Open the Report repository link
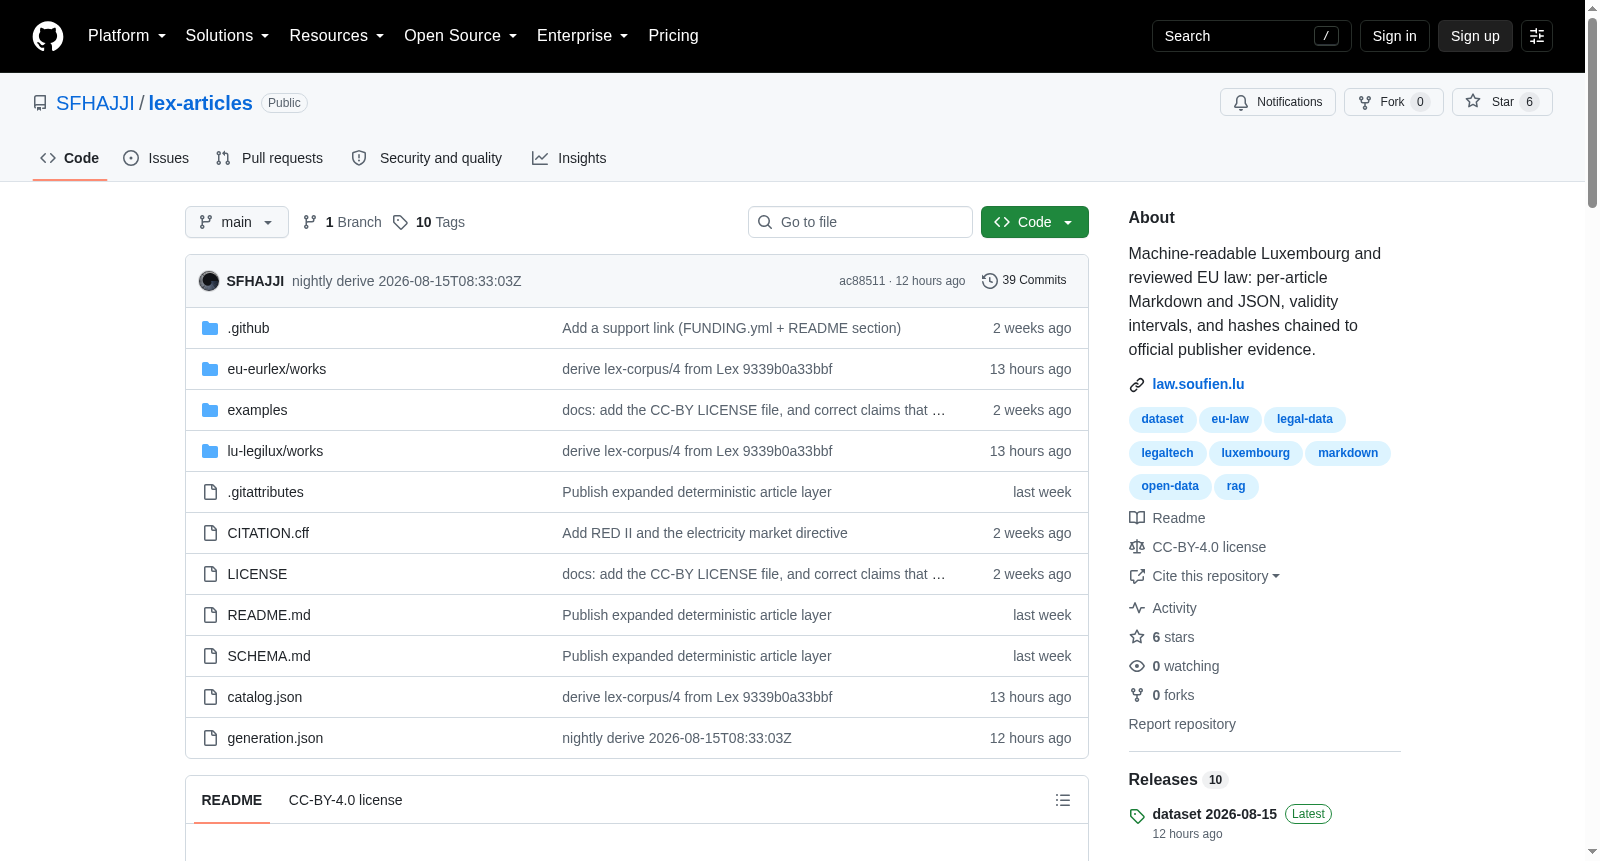 pyautogui.click(x=1182, y=724)
